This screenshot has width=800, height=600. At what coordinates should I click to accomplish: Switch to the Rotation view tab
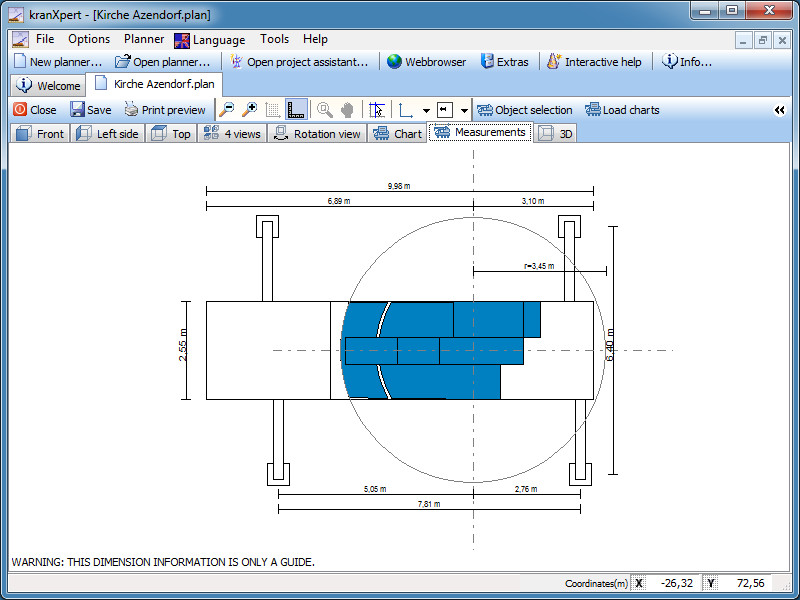(317, 133)
